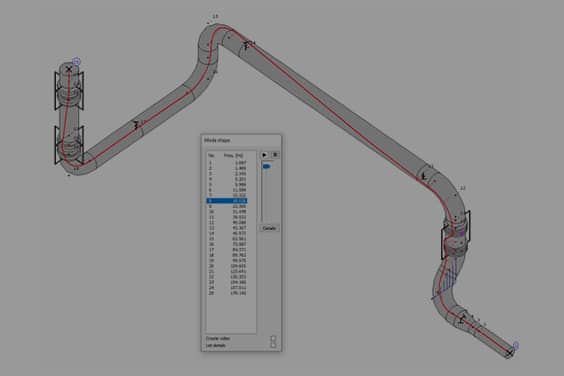Select mode number 1 in list

227,163
